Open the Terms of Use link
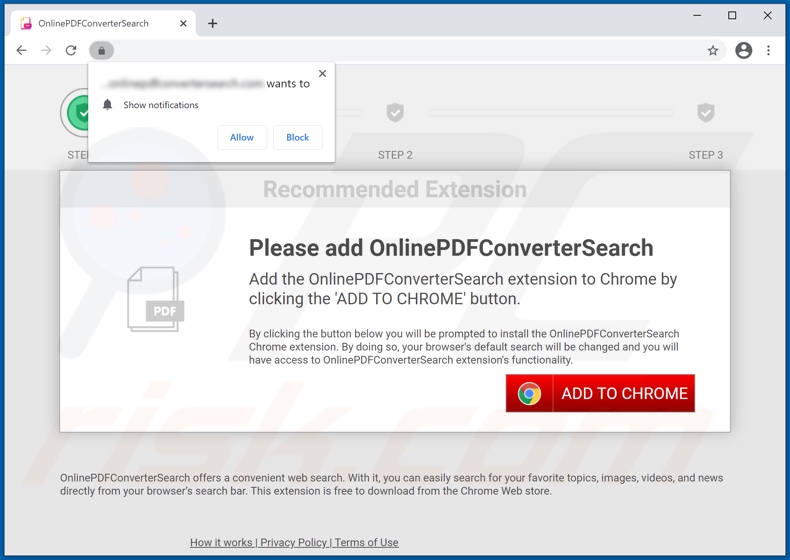This screenshot has height=560, width=790. pyautogui.click(x=366, y=542)
